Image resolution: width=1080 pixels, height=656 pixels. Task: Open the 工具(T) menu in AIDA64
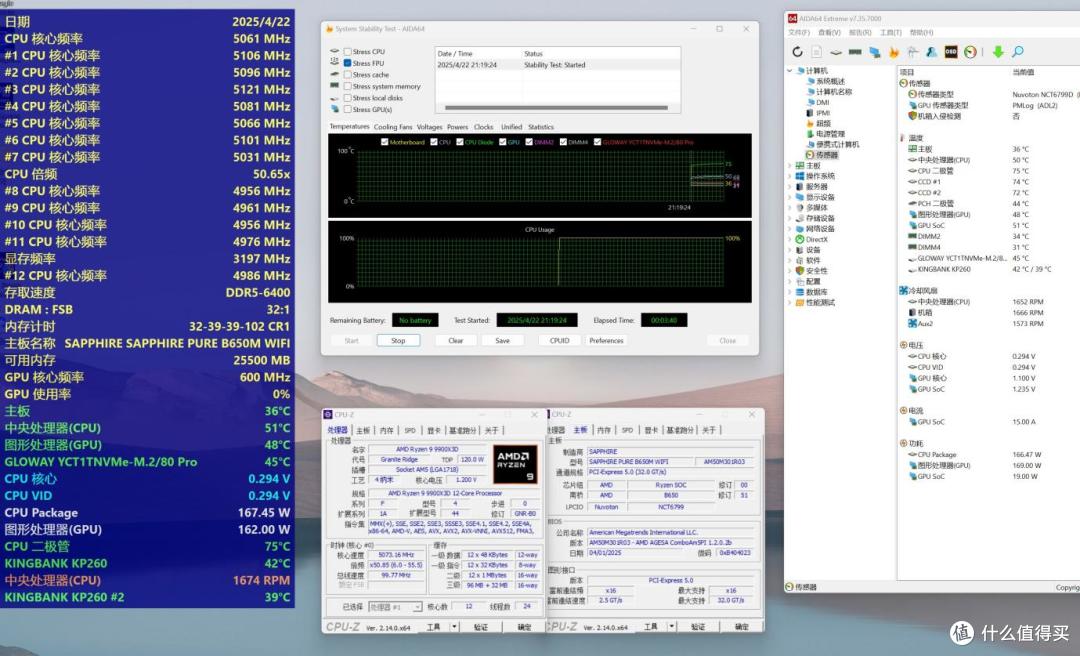pos(891,32)
